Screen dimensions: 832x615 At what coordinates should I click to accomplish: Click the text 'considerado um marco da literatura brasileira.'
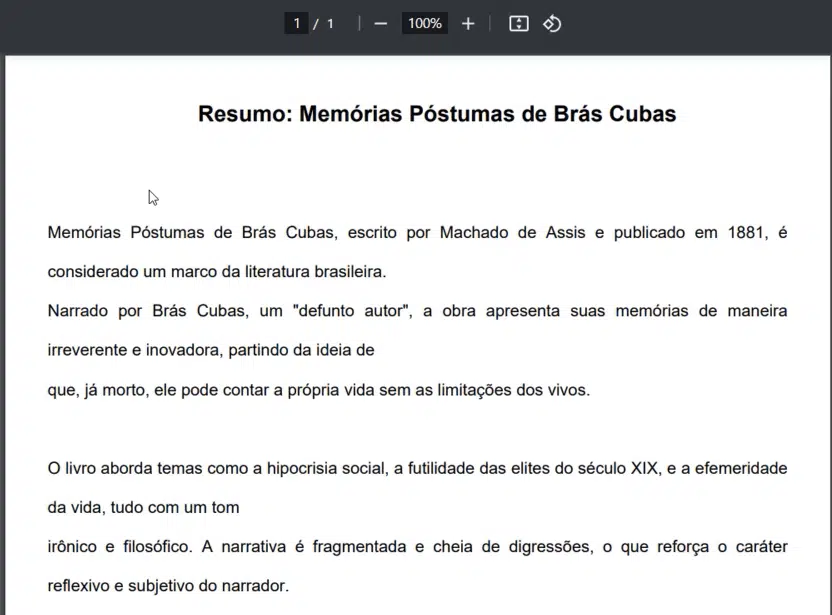point(217,272)
